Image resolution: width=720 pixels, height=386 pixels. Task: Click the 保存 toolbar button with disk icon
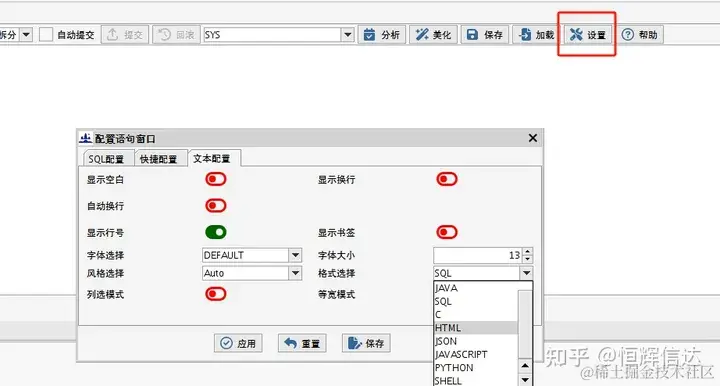(x=485, y=34)
